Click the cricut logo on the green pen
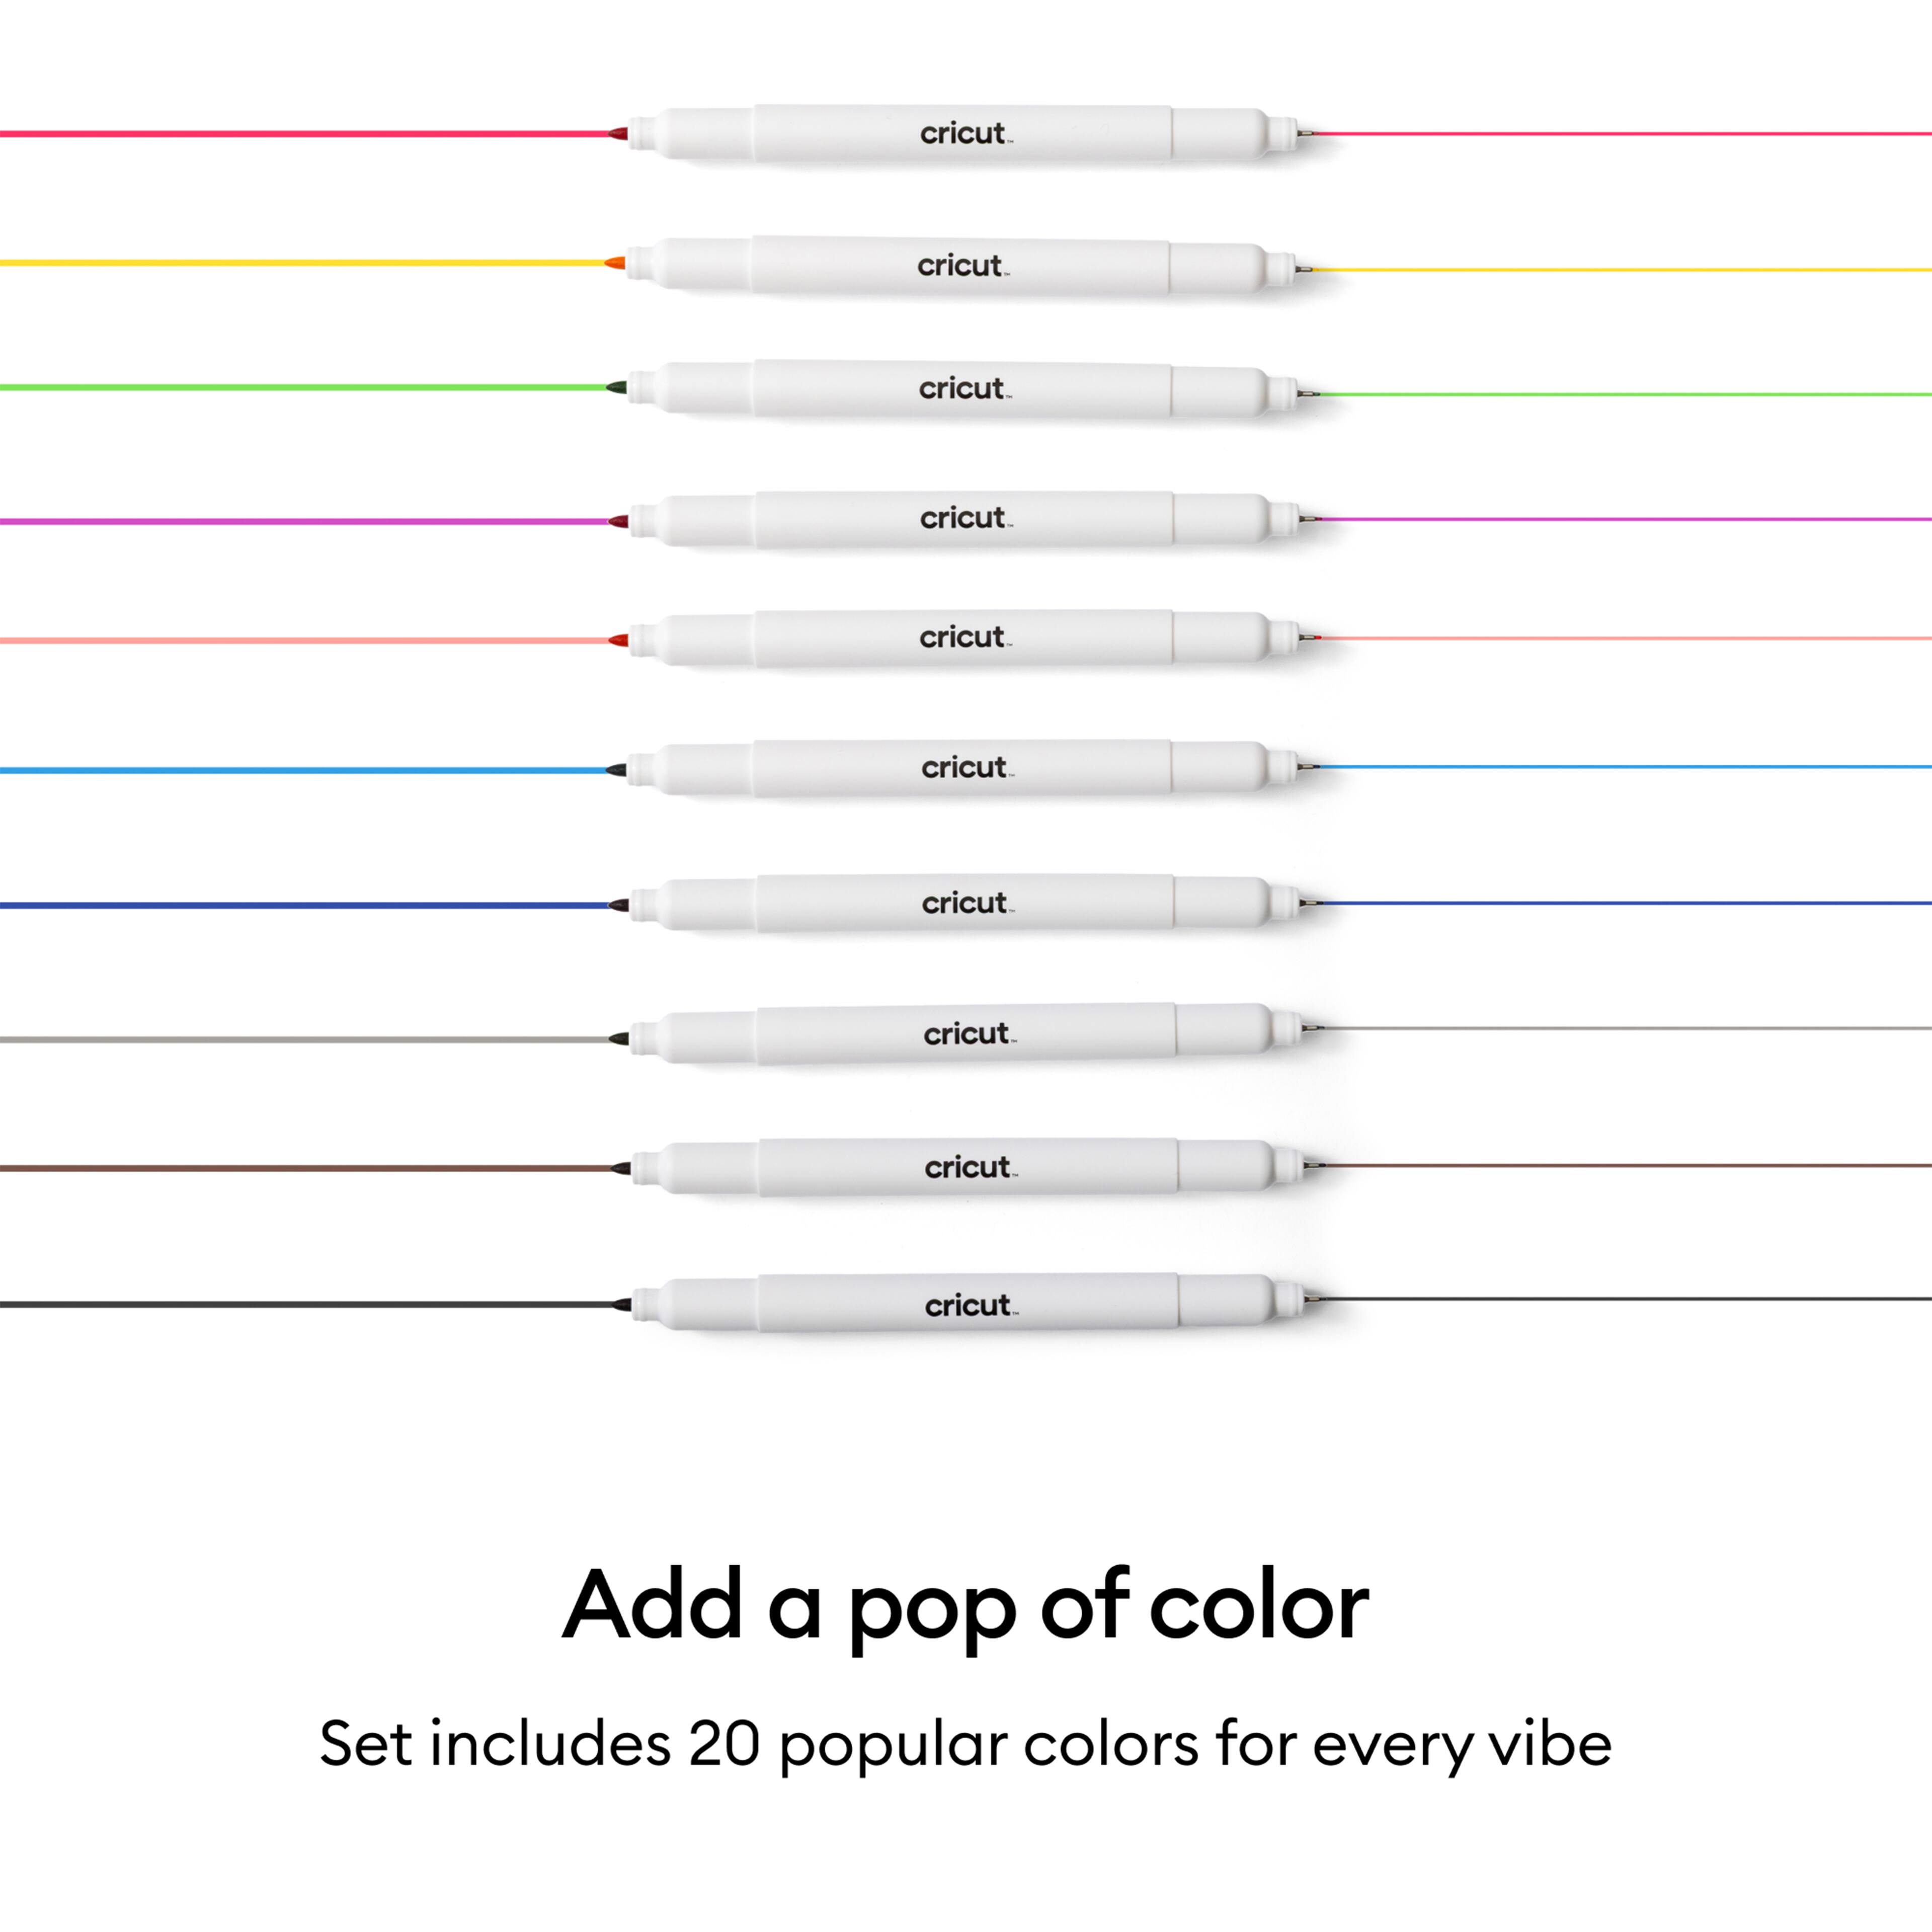1932x1932 pixels. point(964,388)
